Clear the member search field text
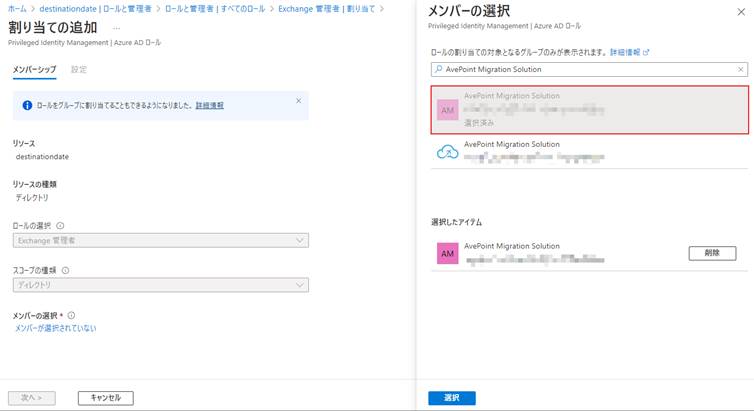 pos(741,70)
